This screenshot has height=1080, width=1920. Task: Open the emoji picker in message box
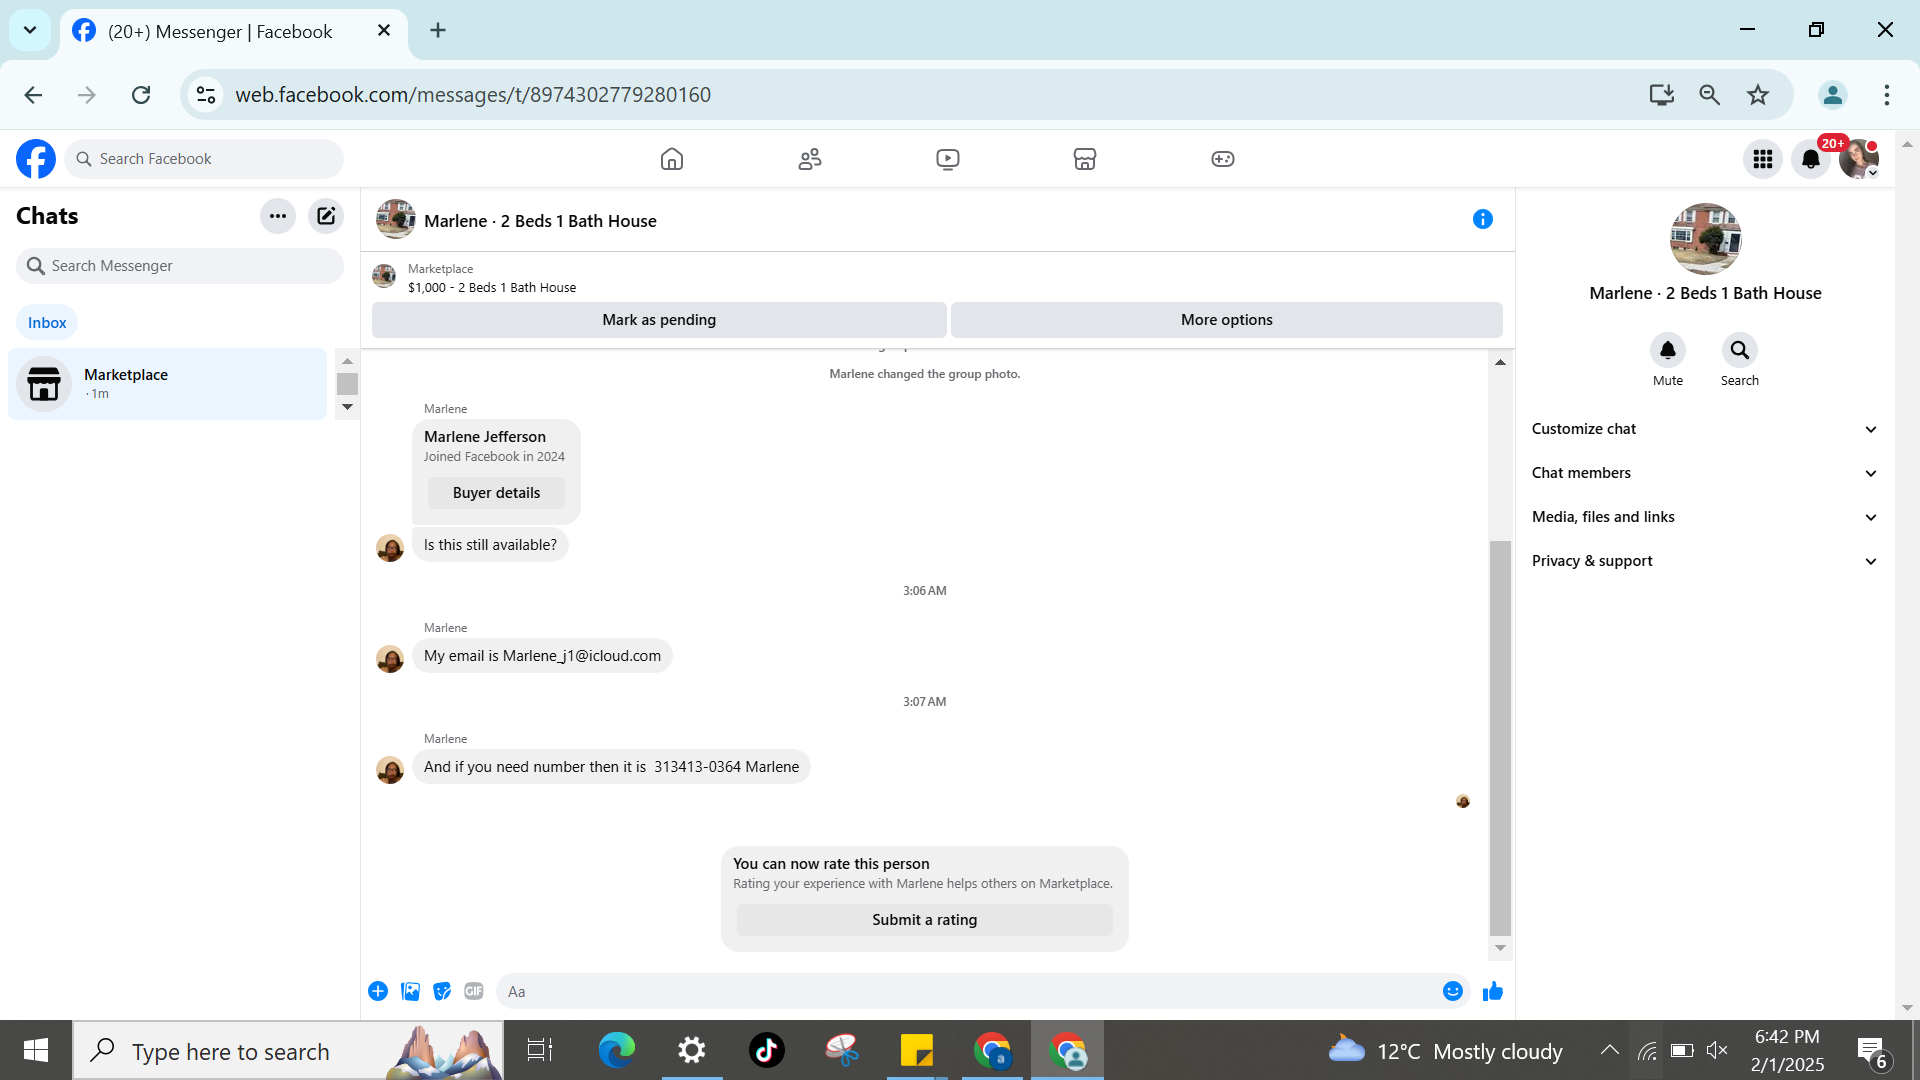(x=1452, y=991)
